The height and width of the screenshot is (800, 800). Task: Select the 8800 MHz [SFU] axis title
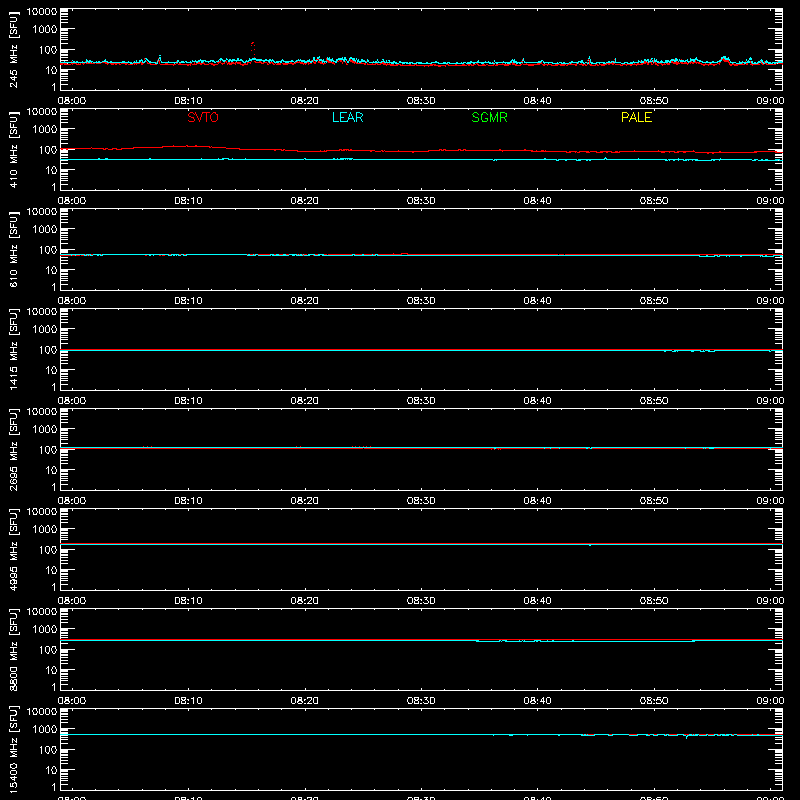13,649
